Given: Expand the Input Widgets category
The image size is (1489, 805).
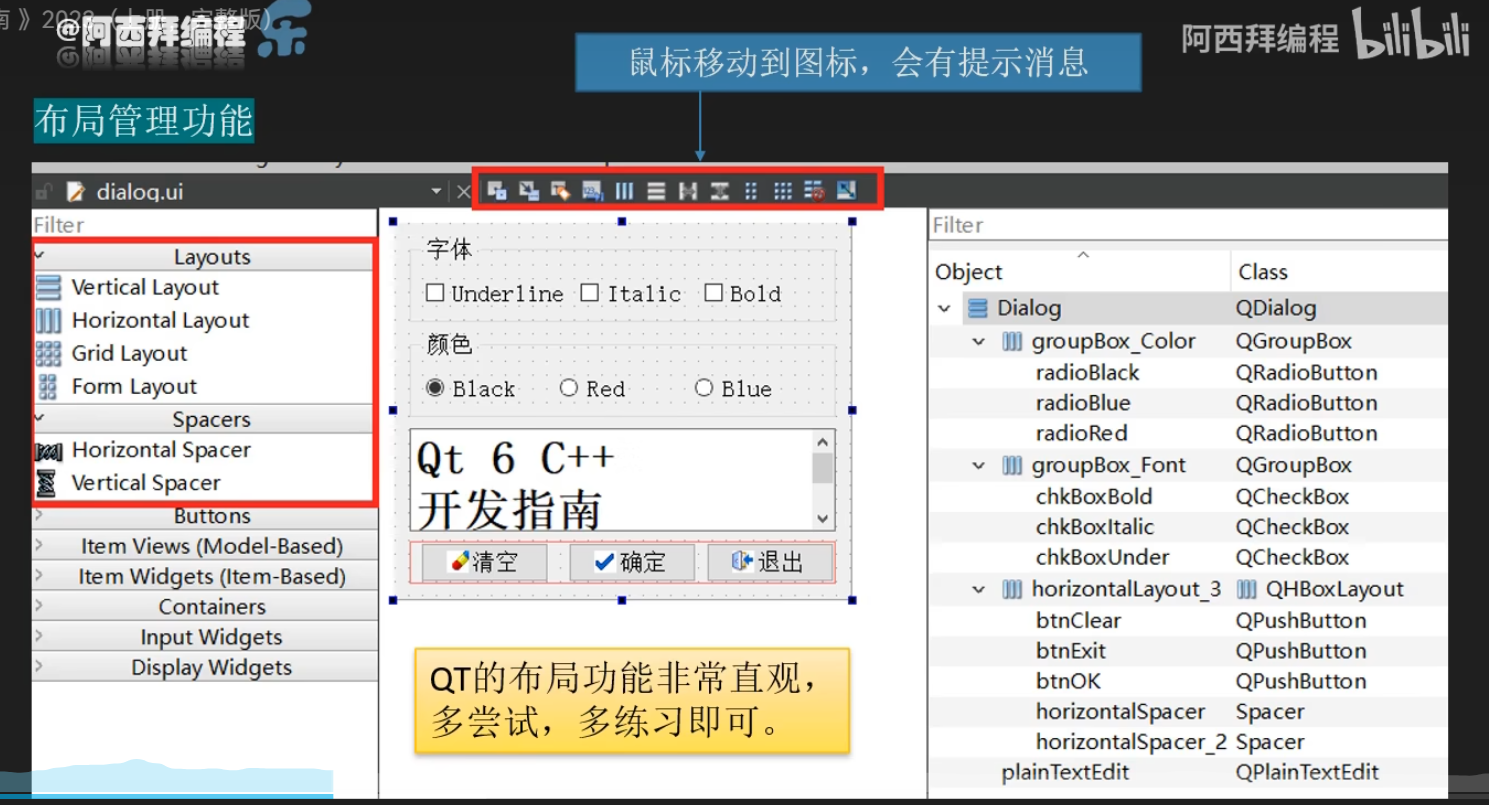Looking at the screenshot, I should click(40, 636).
